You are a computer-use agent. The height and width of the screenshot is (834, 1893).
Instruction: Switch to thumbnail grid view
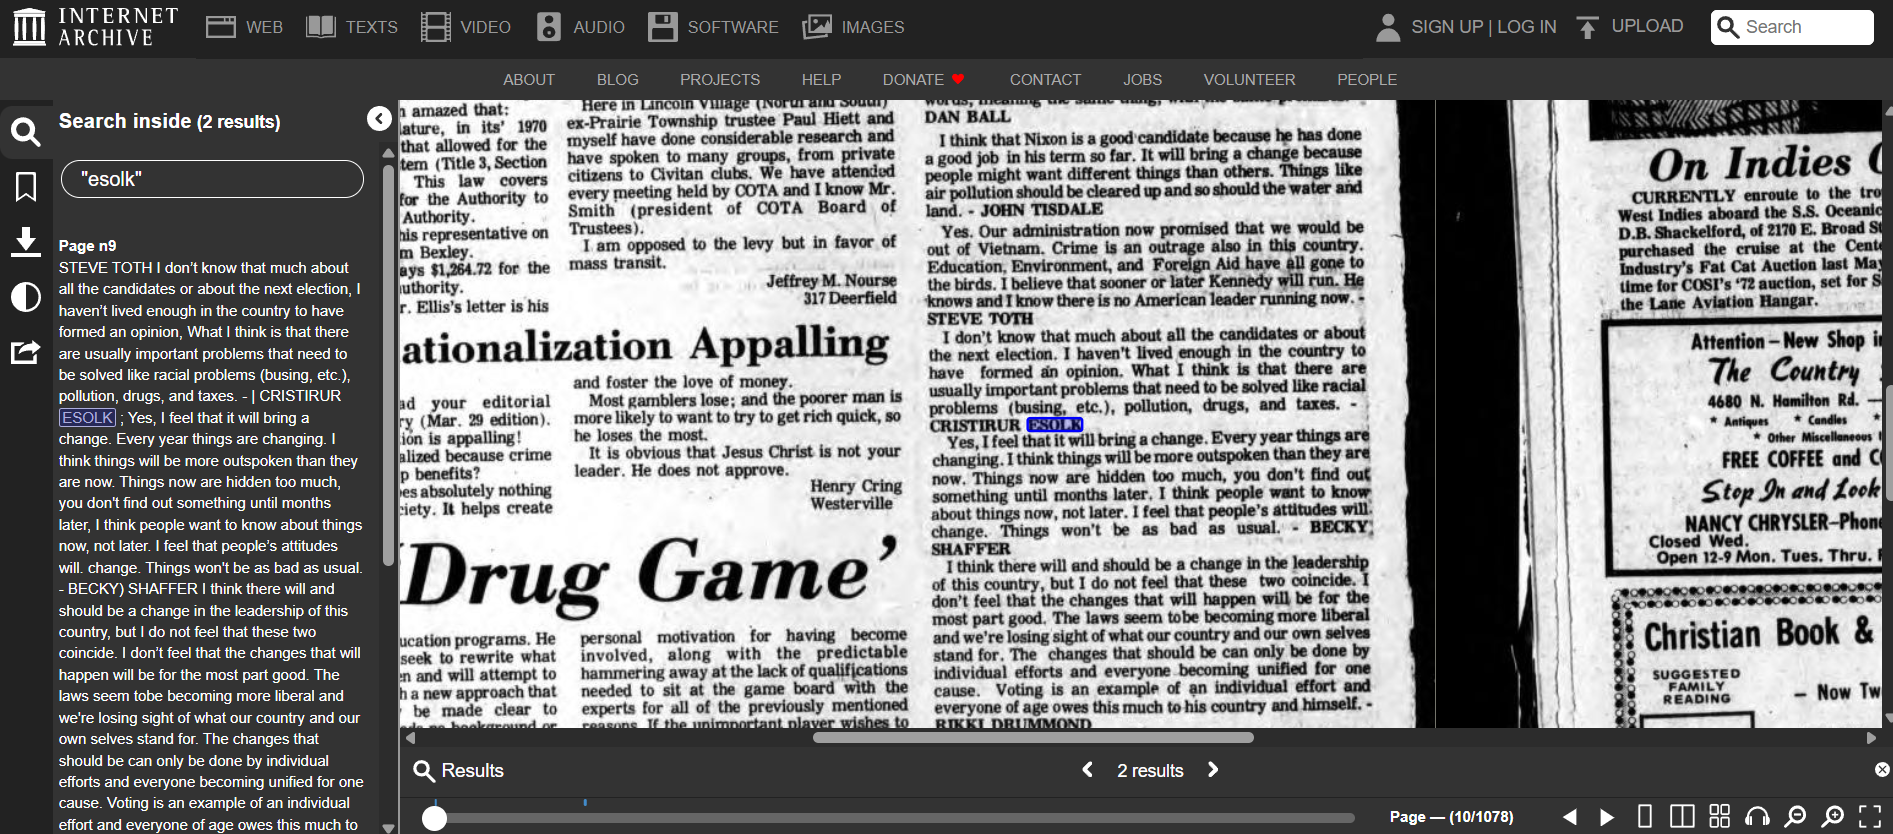pos(1720,817)
